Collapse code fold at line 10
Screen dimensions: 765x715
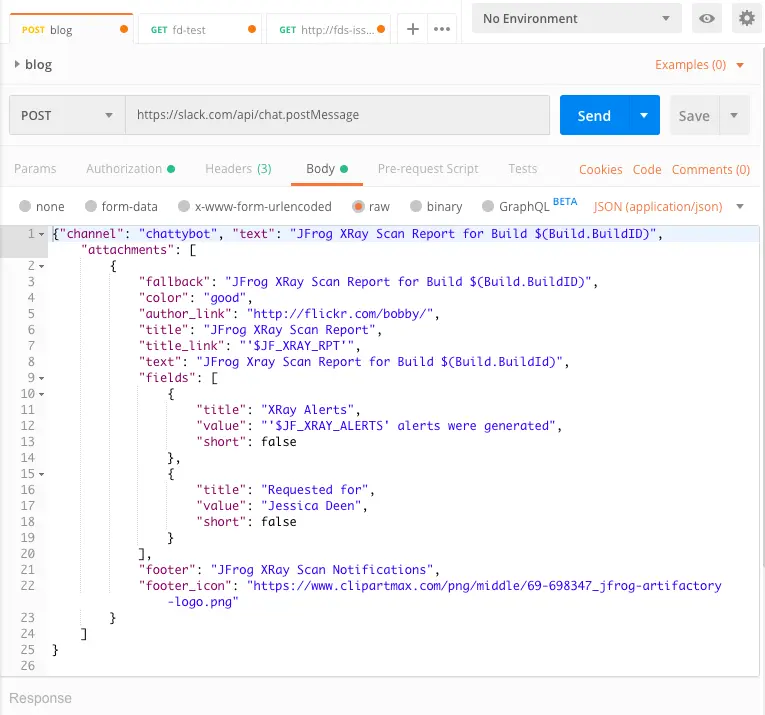pos(41,394)
